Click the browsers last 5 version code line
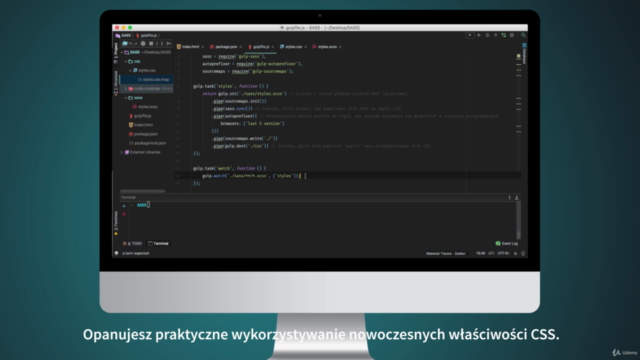 pos(252,124)
